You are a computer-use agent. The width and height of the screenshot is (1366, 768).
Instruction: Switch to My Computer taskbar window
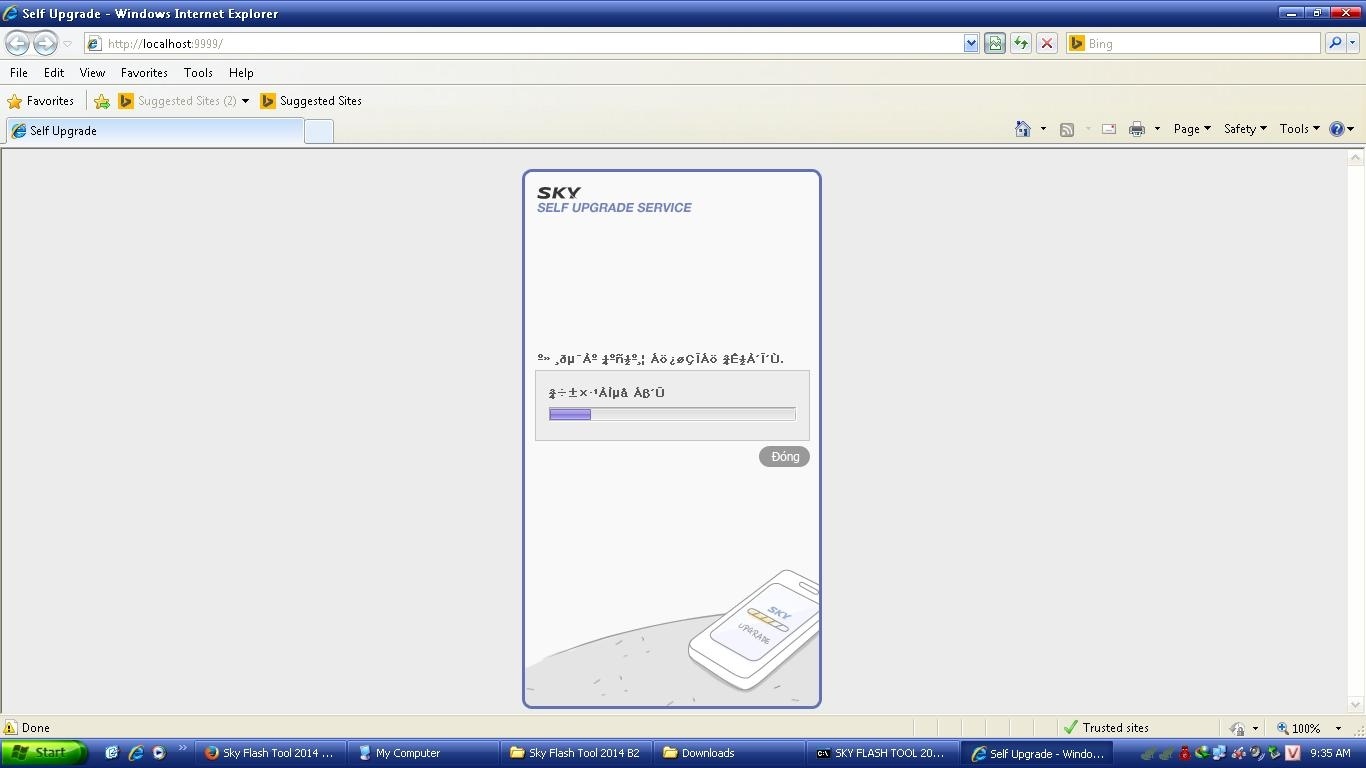point(424,753)
